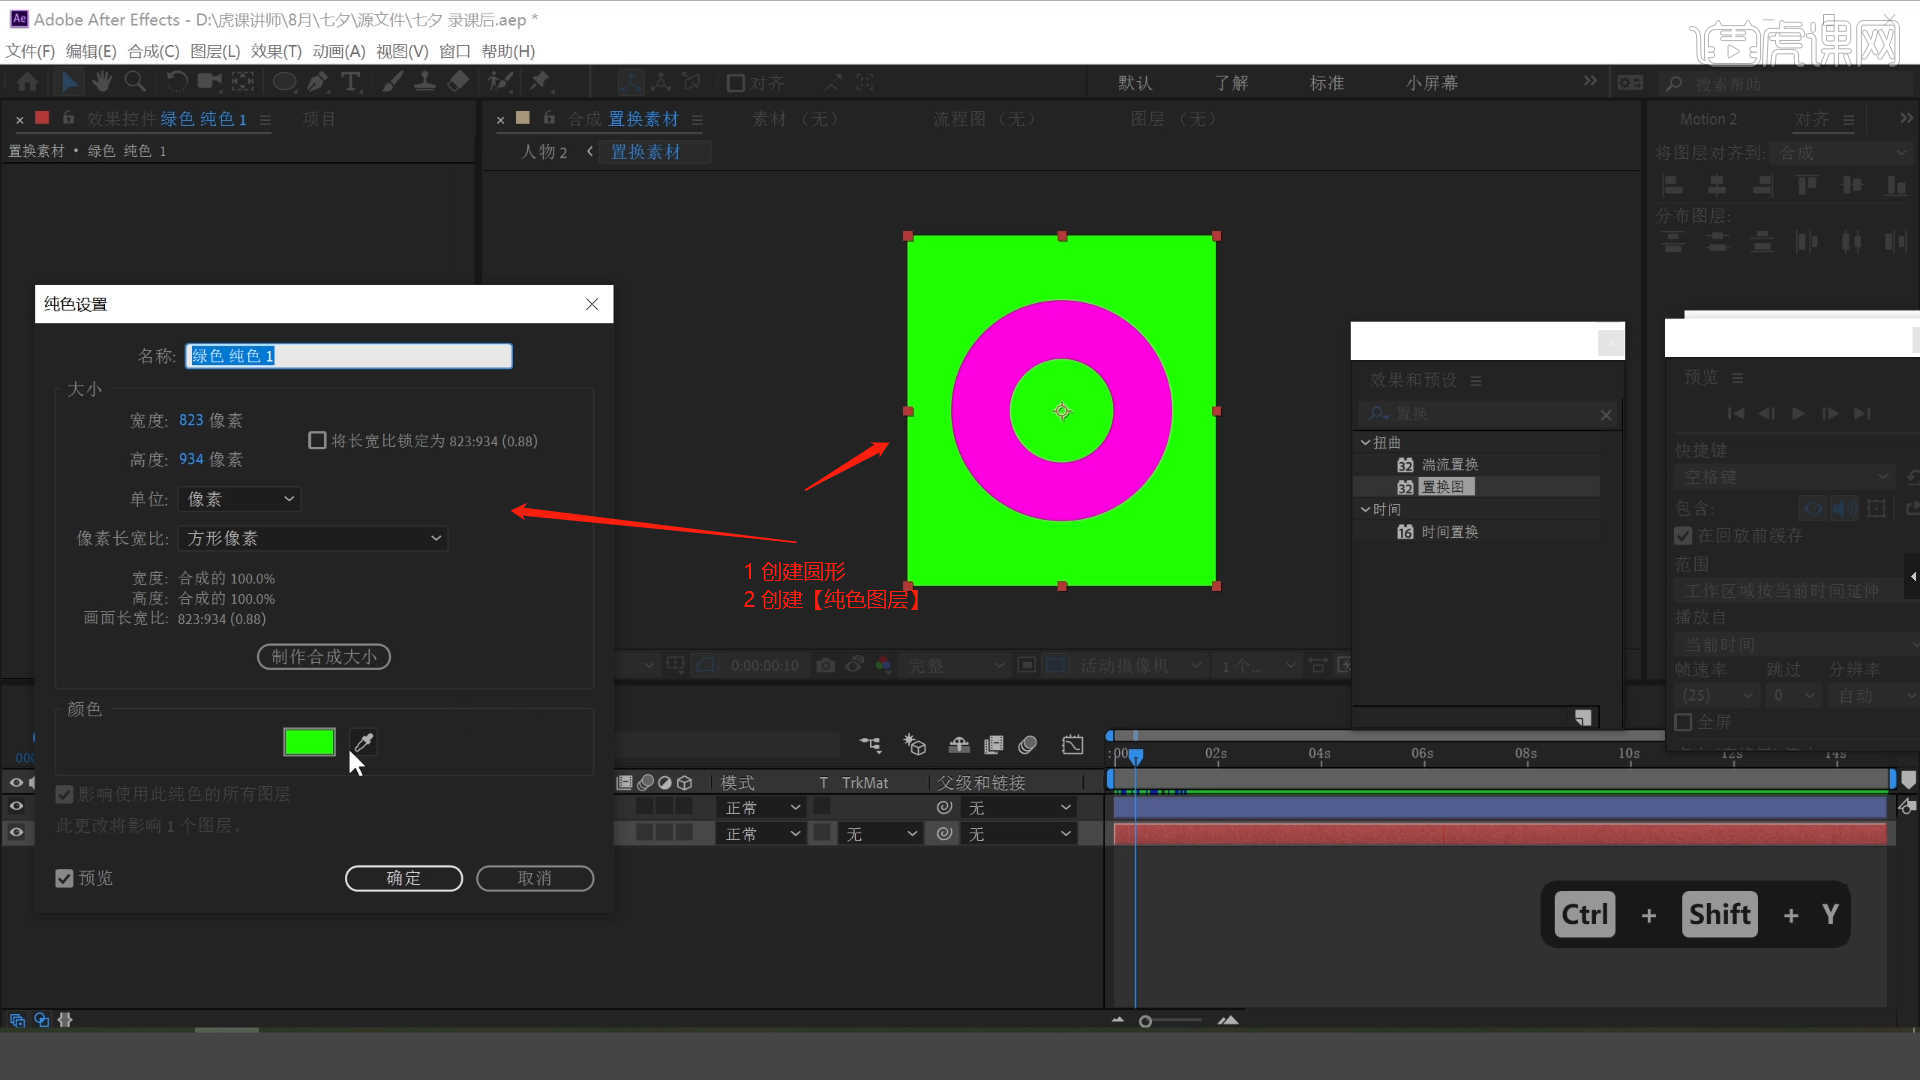Click the 确定 button
This screenshot has height=1080, width=1920.
[x=404, y=878]
